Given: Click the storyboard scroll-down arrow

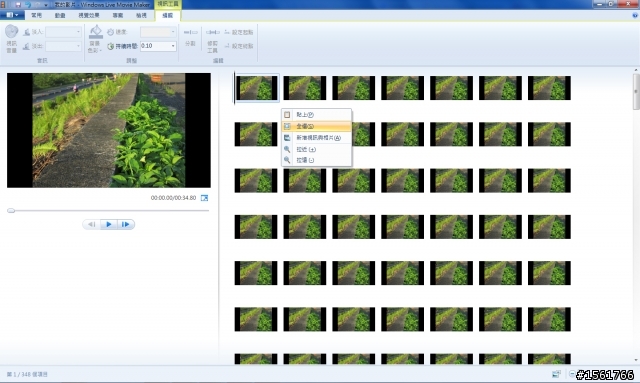Looking at the screenshot, I should (x=636, y=360).
